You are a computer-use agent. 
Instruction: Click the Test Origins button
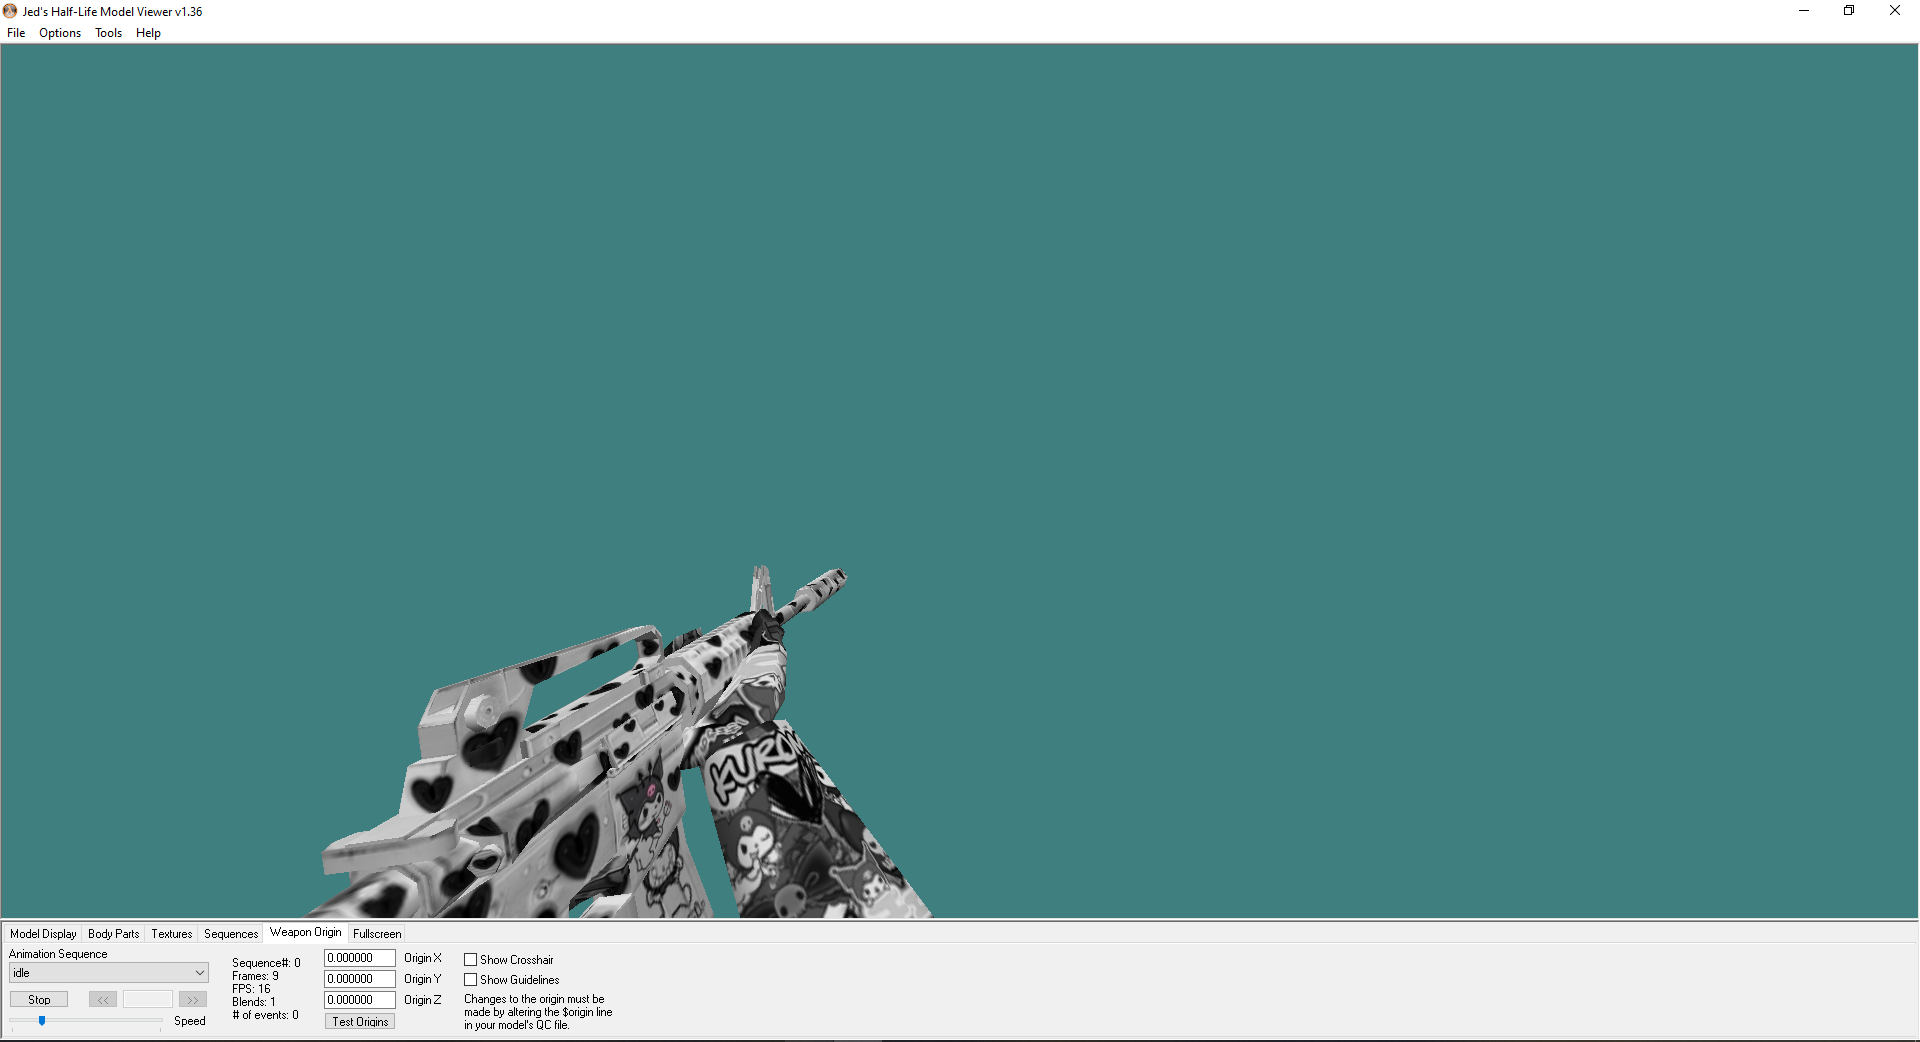pos(360,1021)
